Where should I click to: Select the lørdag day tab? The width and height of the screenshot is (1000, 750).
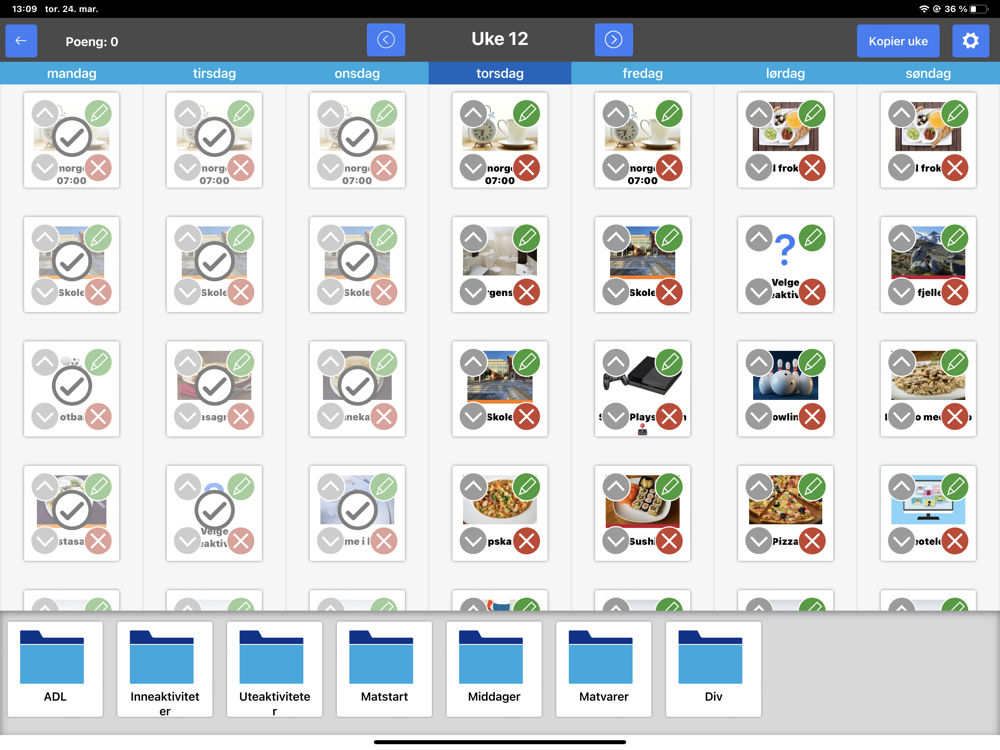coord(785,73)
